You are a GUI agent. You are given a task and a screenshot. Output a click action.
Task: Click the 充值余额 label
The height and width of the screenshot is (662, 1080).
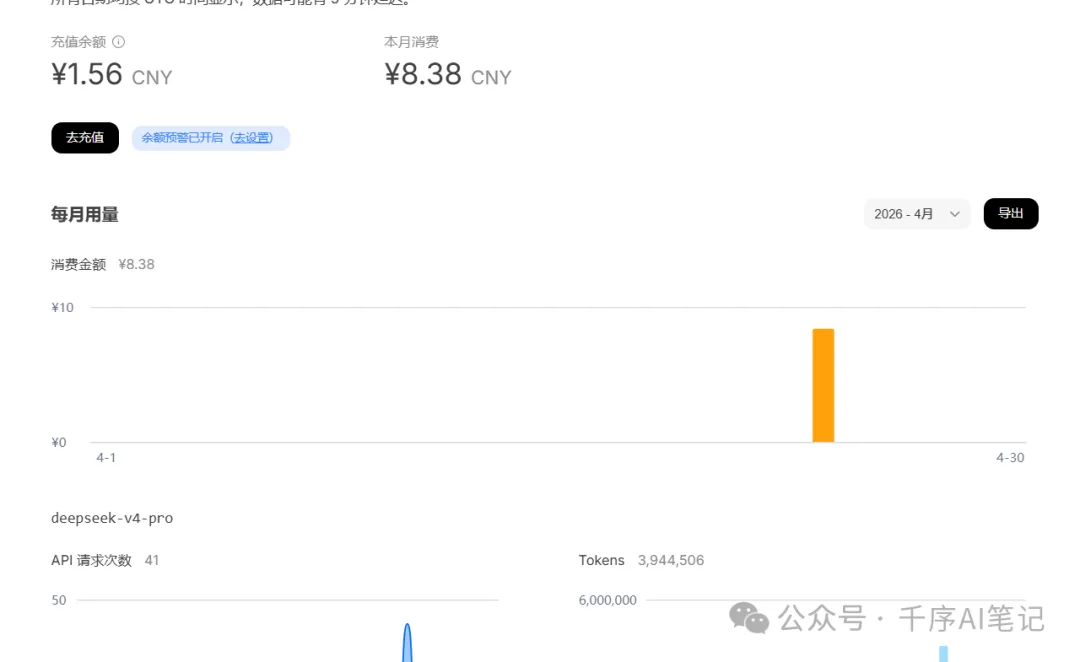79,42
